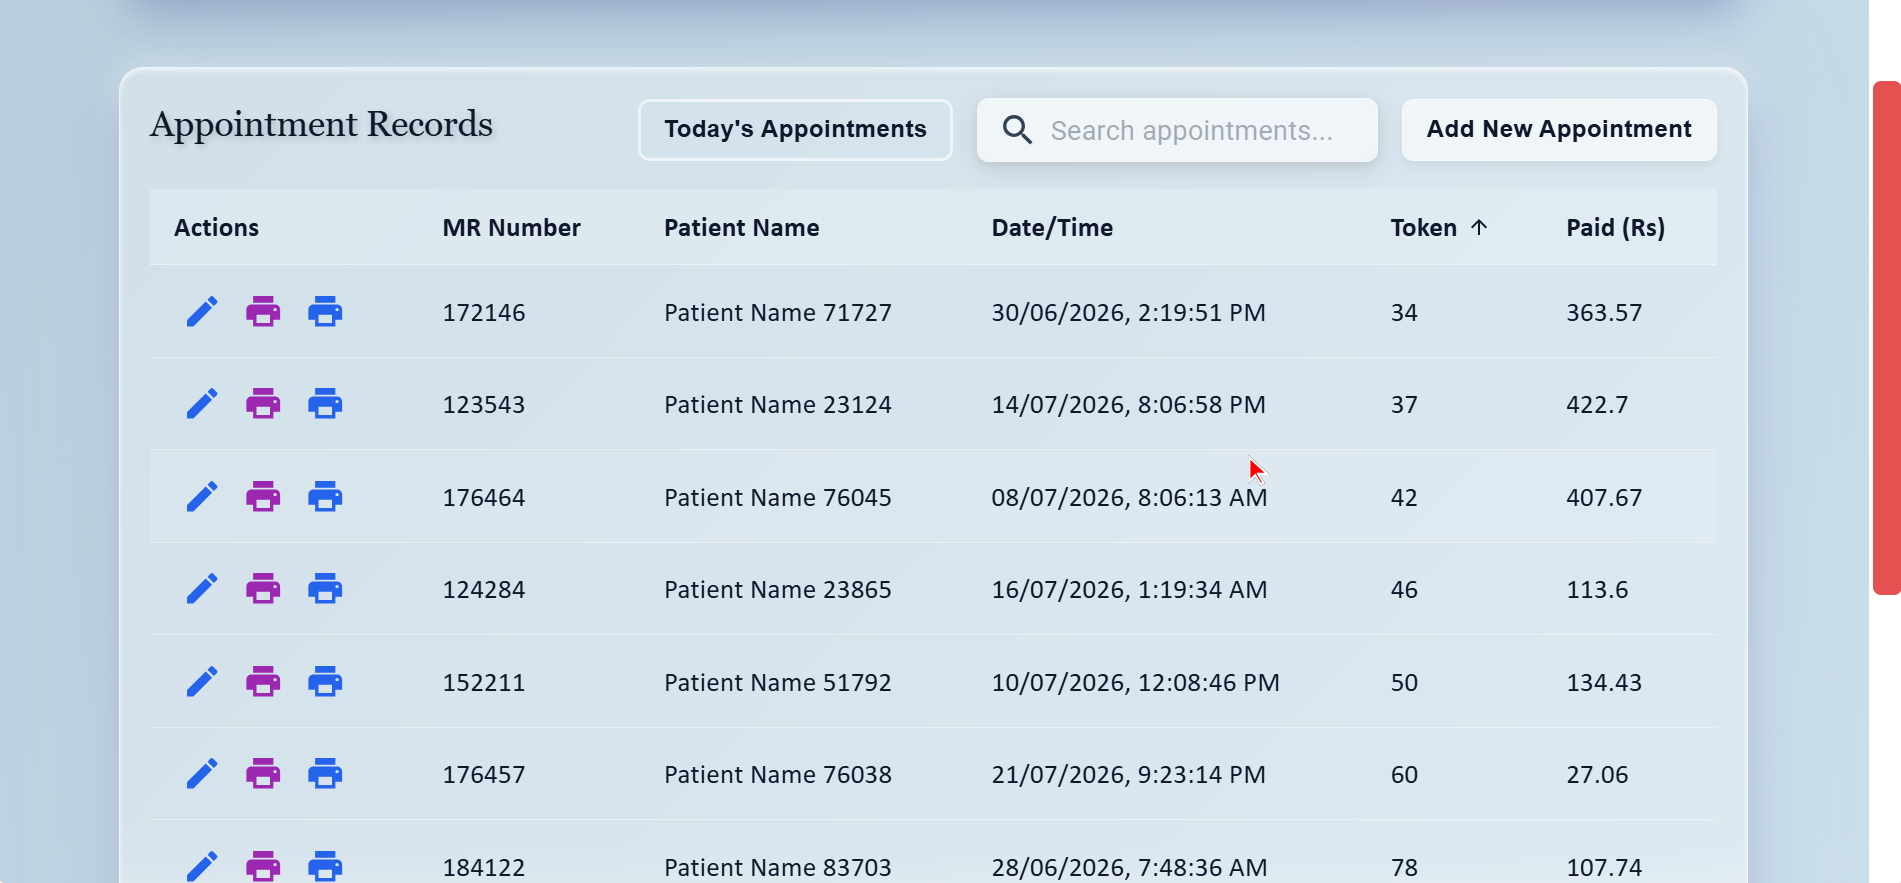Click blue print icon for MR 172146
1901x883 pixels.
pos(325,312)
